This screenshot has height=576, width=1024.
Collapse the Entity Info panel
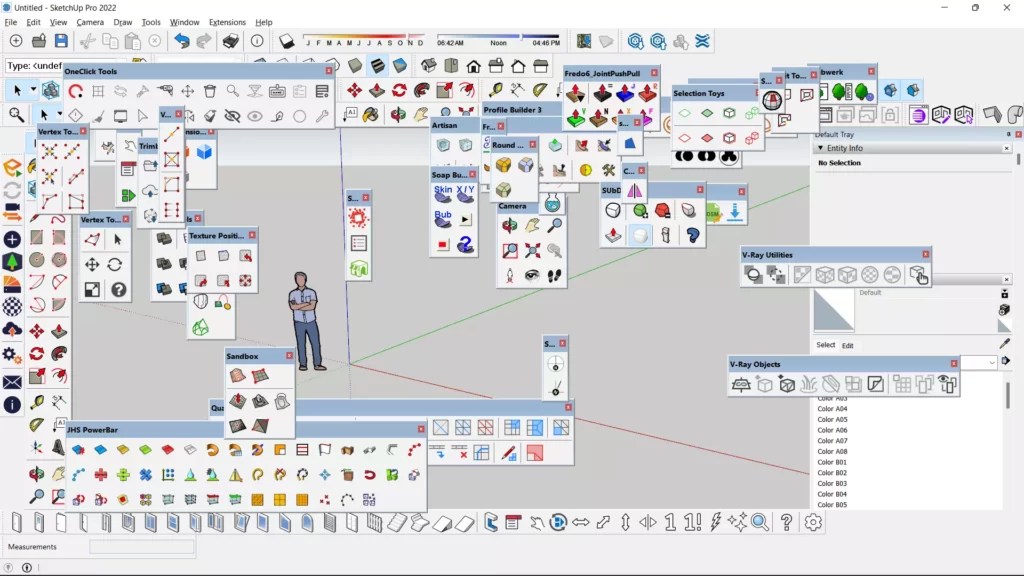[821, 148]
